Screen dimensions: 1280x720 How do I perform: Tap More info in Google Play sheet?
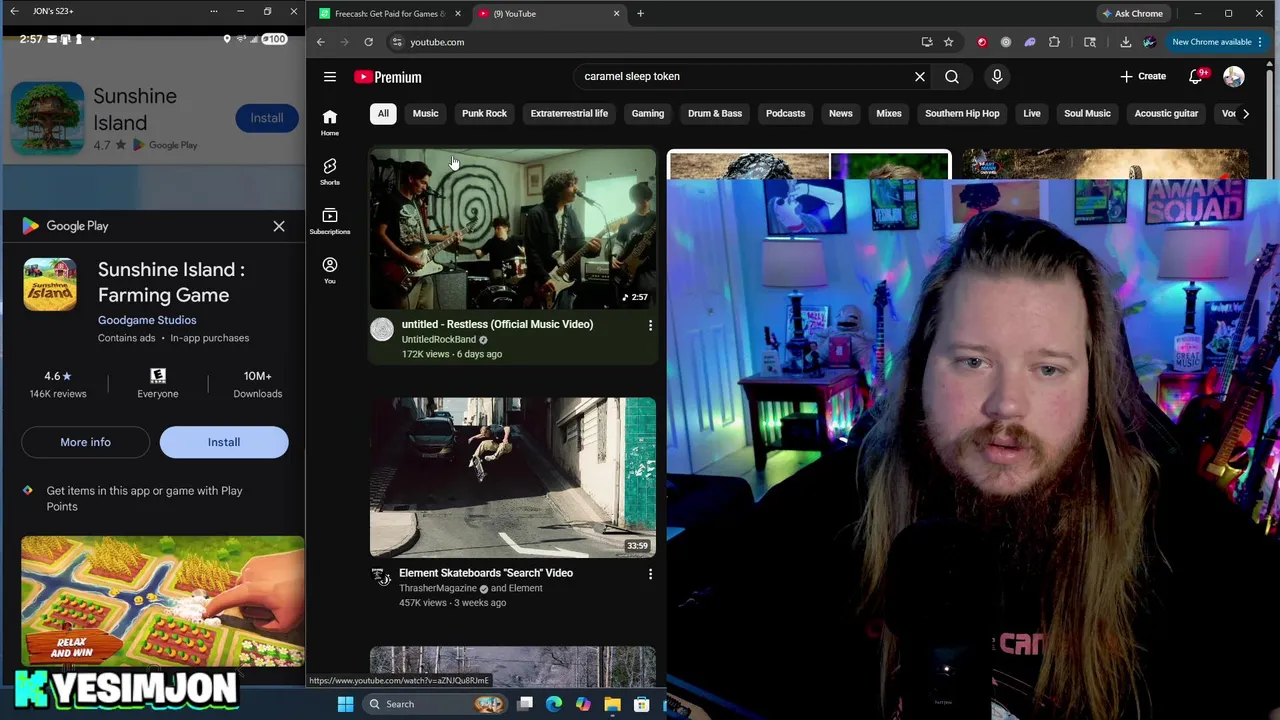[85, 442]
